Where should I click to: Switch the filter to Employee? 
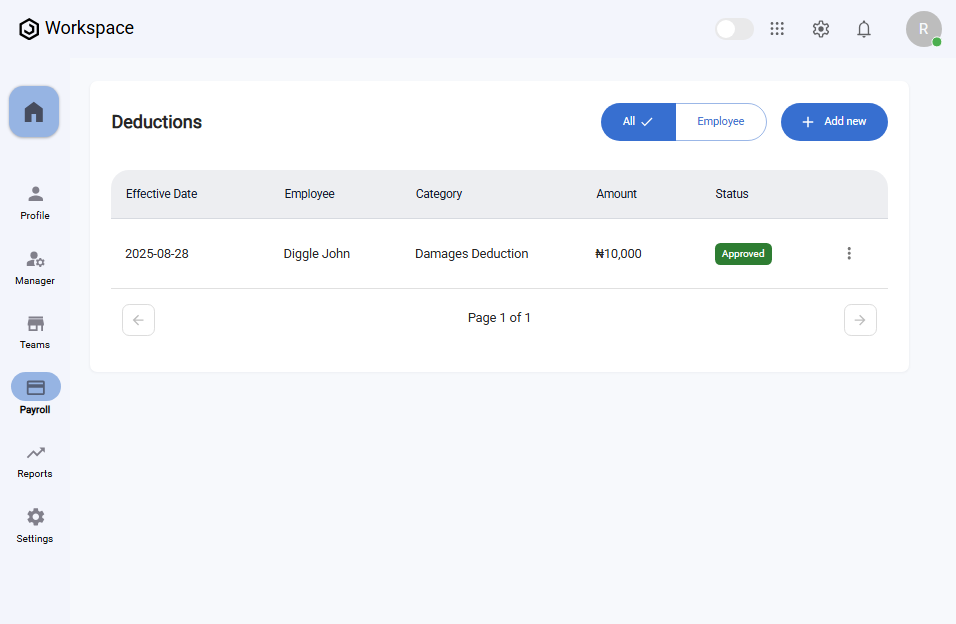click(x=720, y=122)
